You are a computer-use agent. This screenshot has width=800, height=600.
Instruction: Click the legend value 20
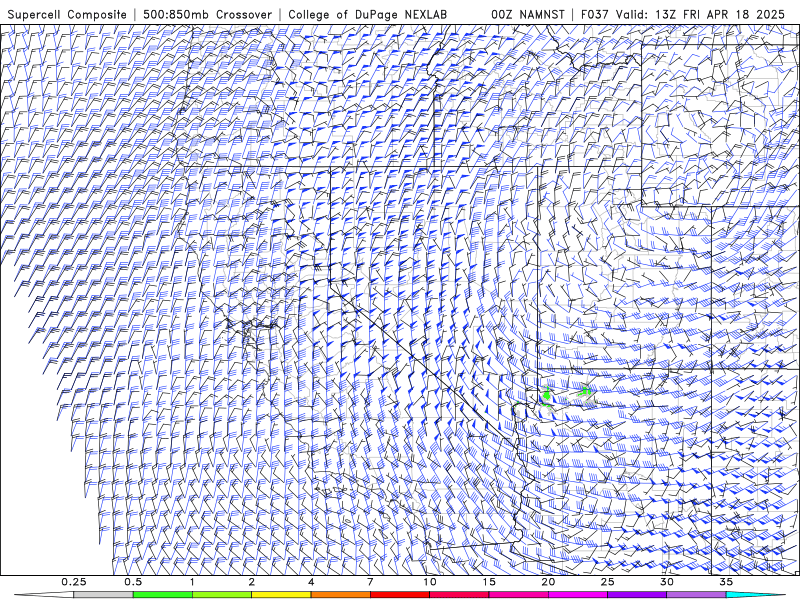click(548, 582)
